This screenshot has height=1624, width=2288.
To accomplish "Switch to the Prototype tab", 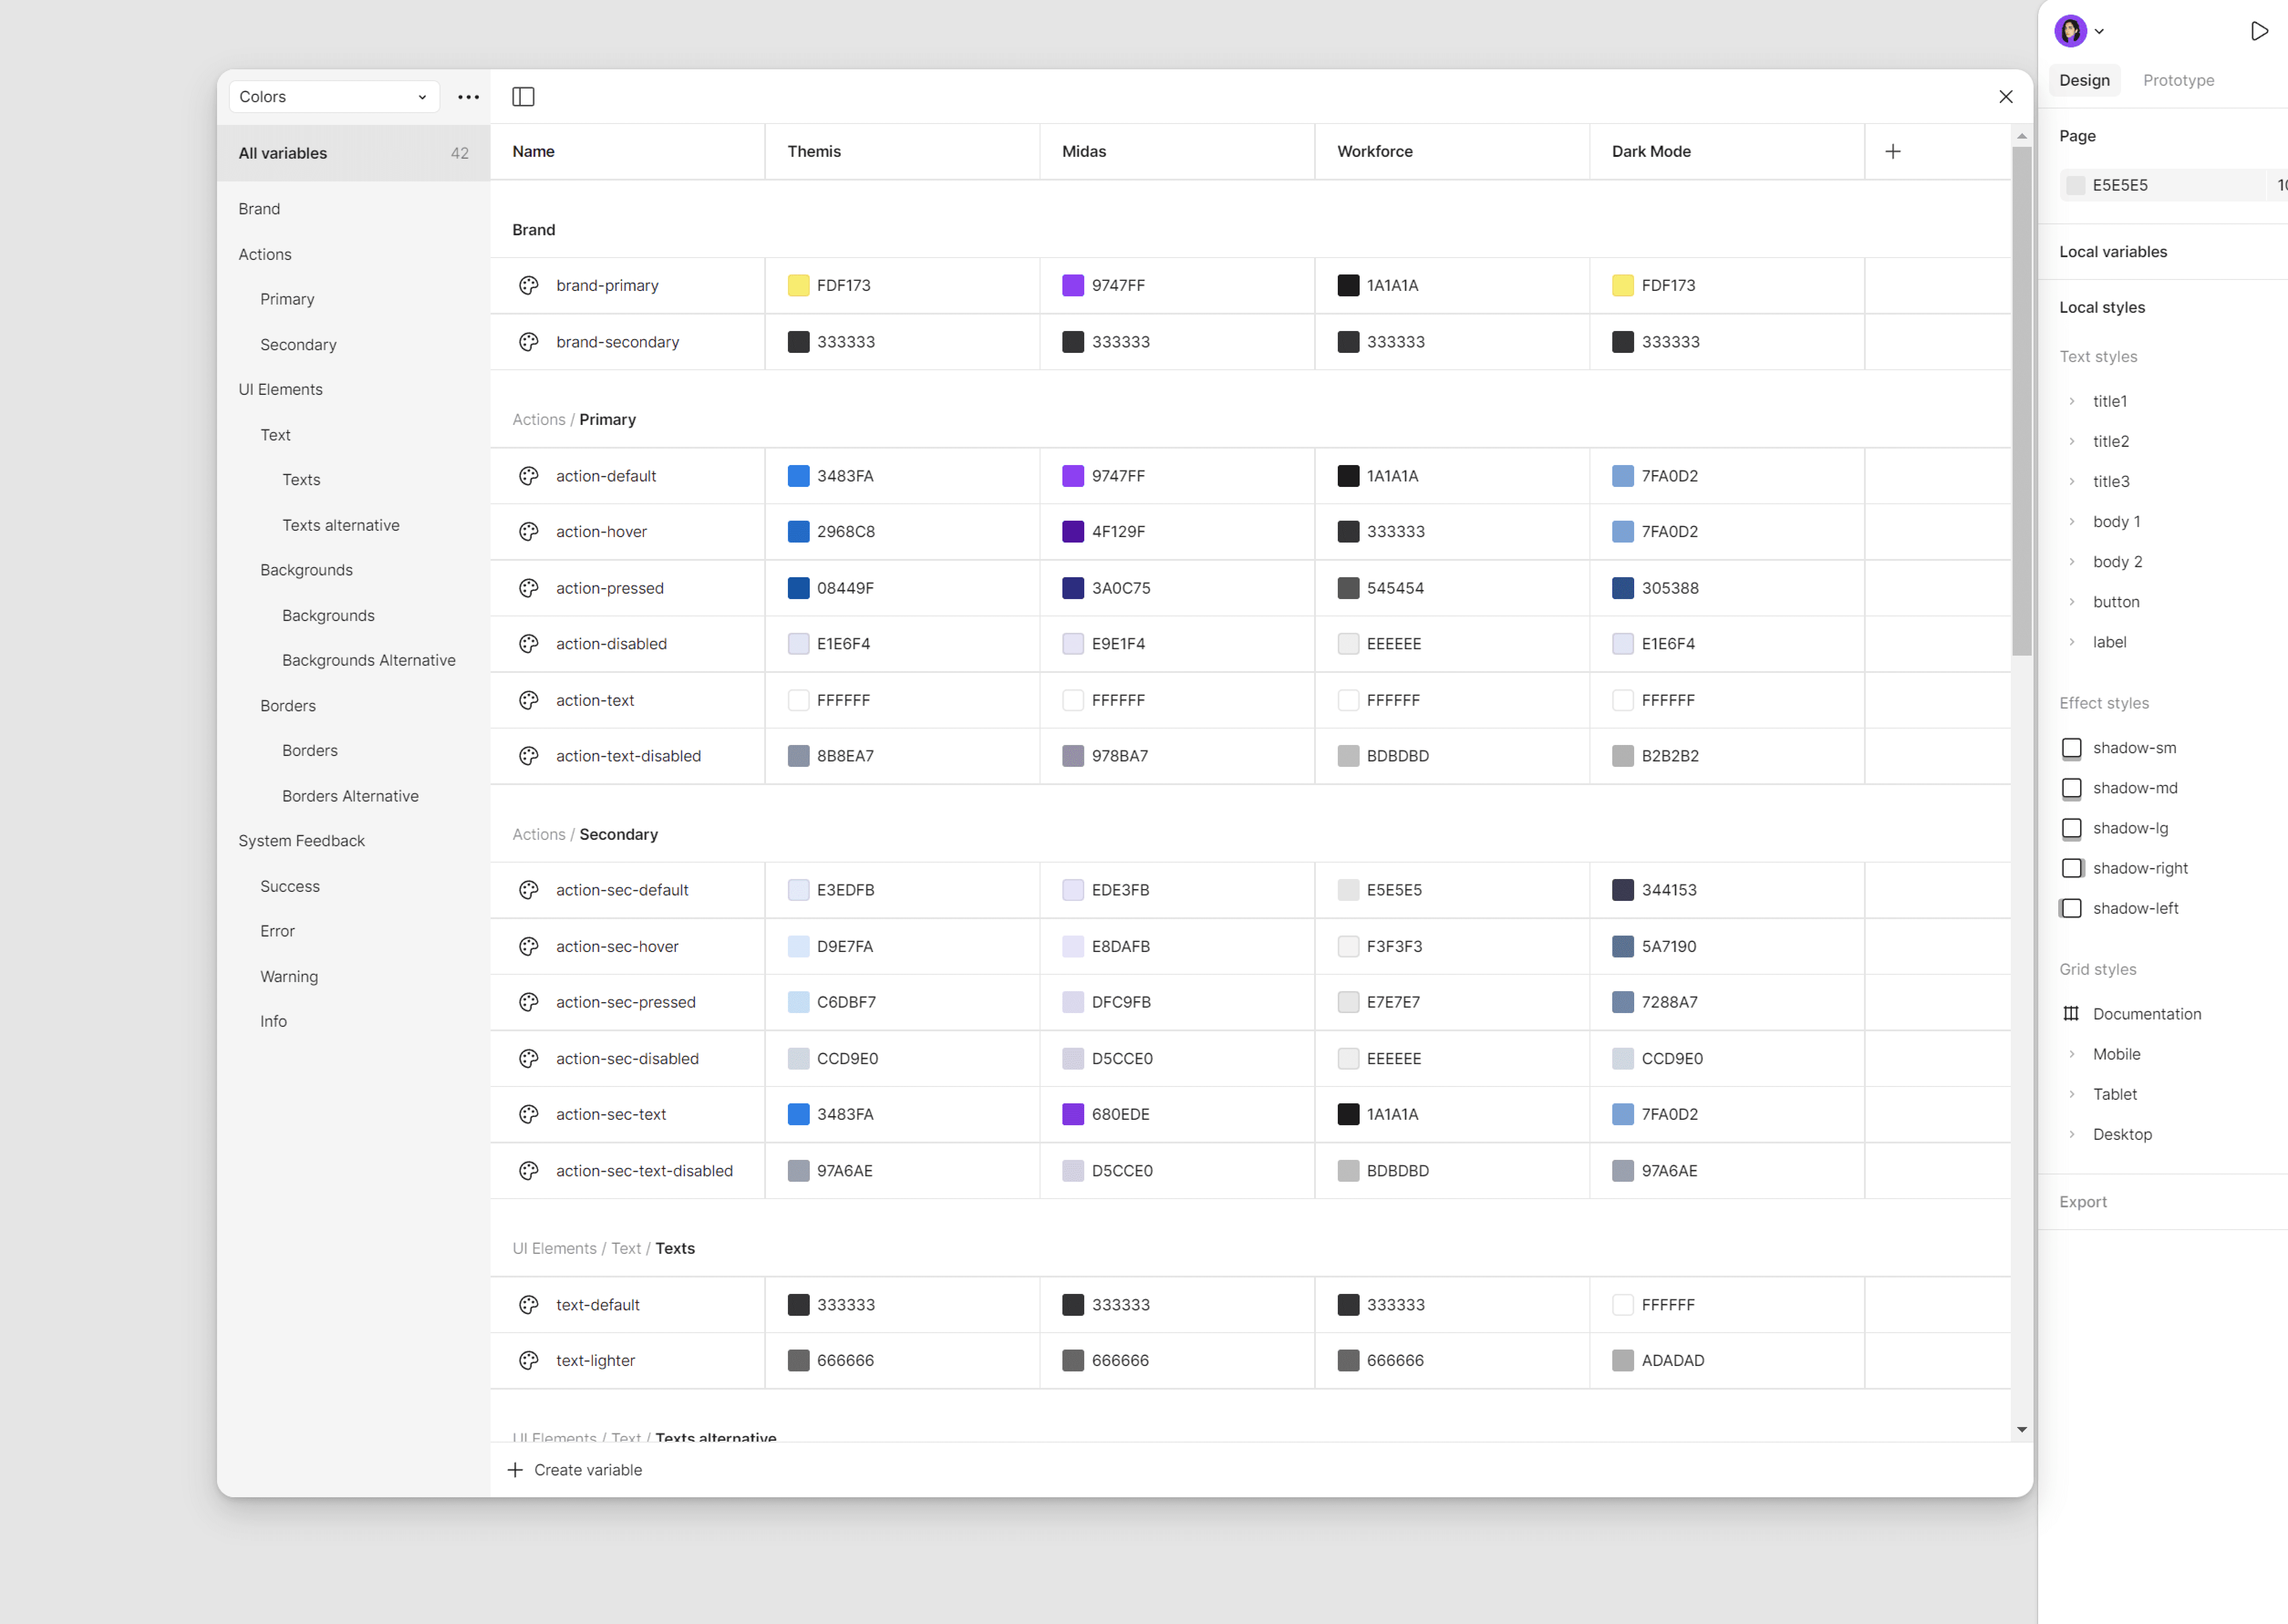I will (2178, 80).
